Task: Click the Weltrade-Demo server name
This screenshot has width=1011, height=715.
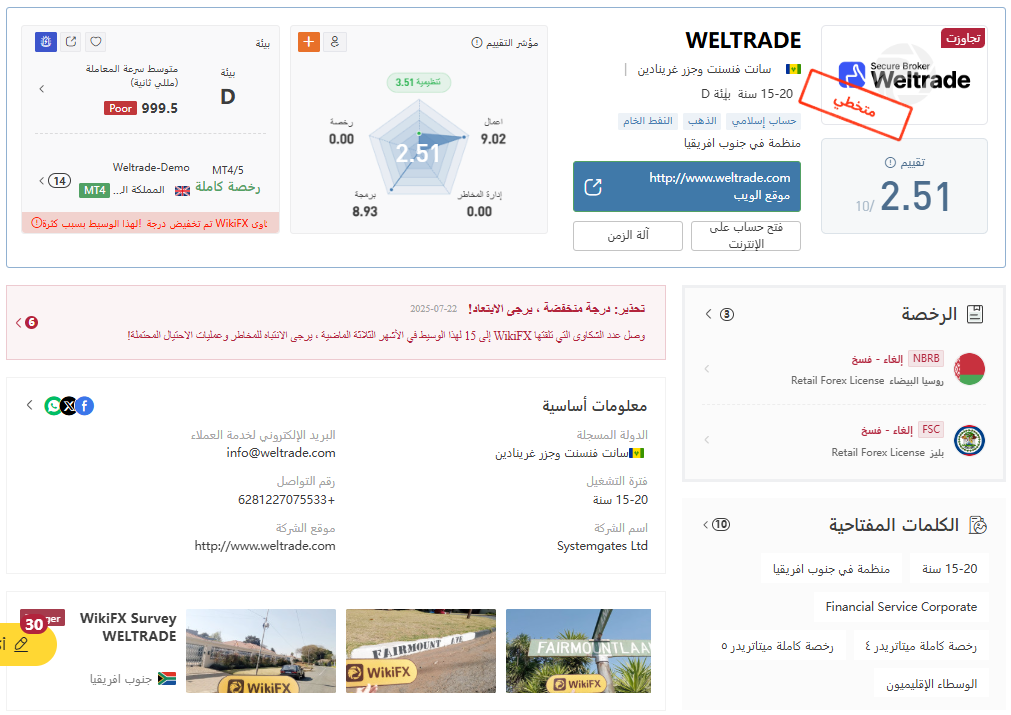Action: (x=151, y=168)
